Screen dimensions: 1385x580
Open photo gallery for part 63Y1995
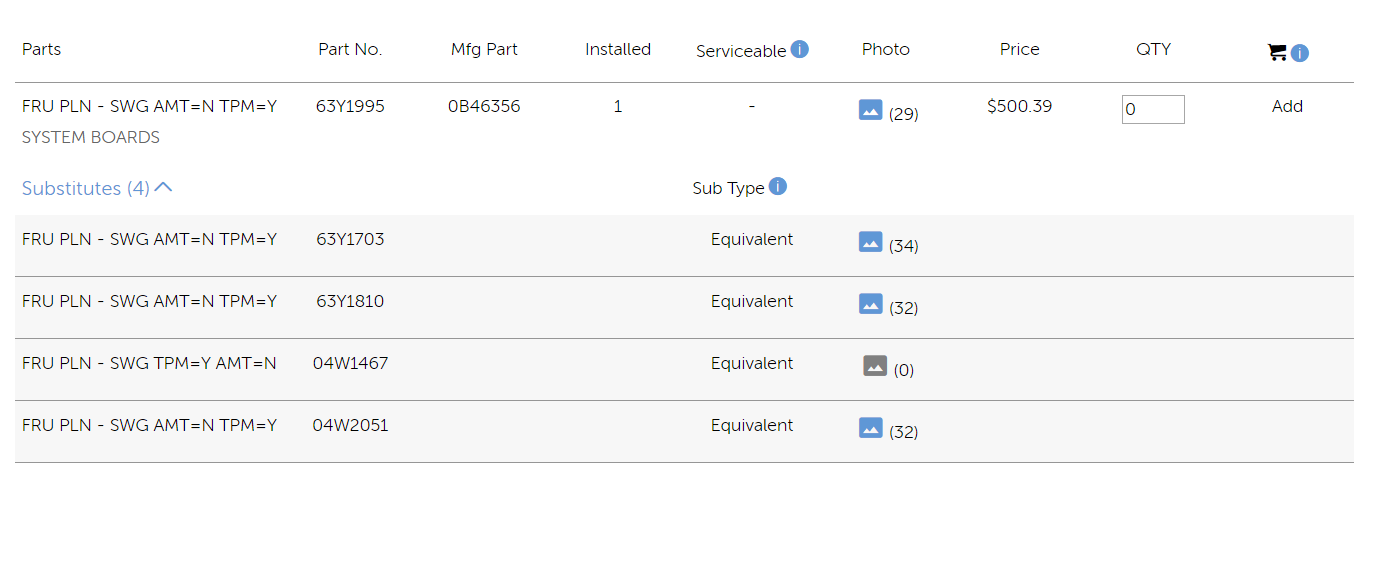click(870, 110)
